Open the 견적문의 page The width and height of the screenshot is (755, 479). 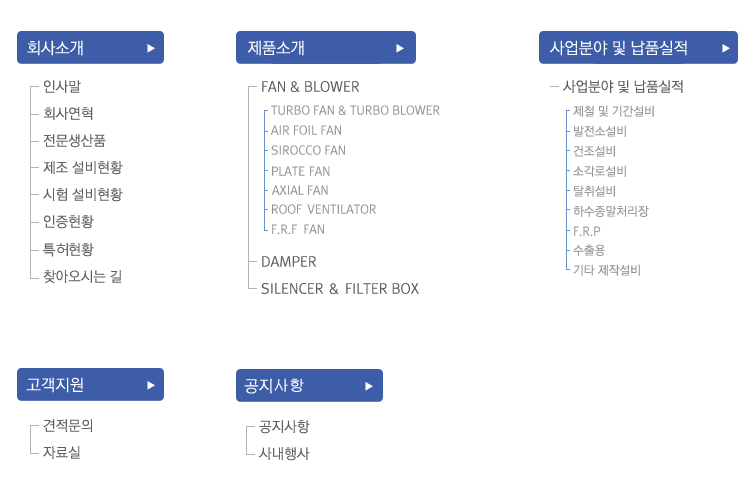(68, 426)
